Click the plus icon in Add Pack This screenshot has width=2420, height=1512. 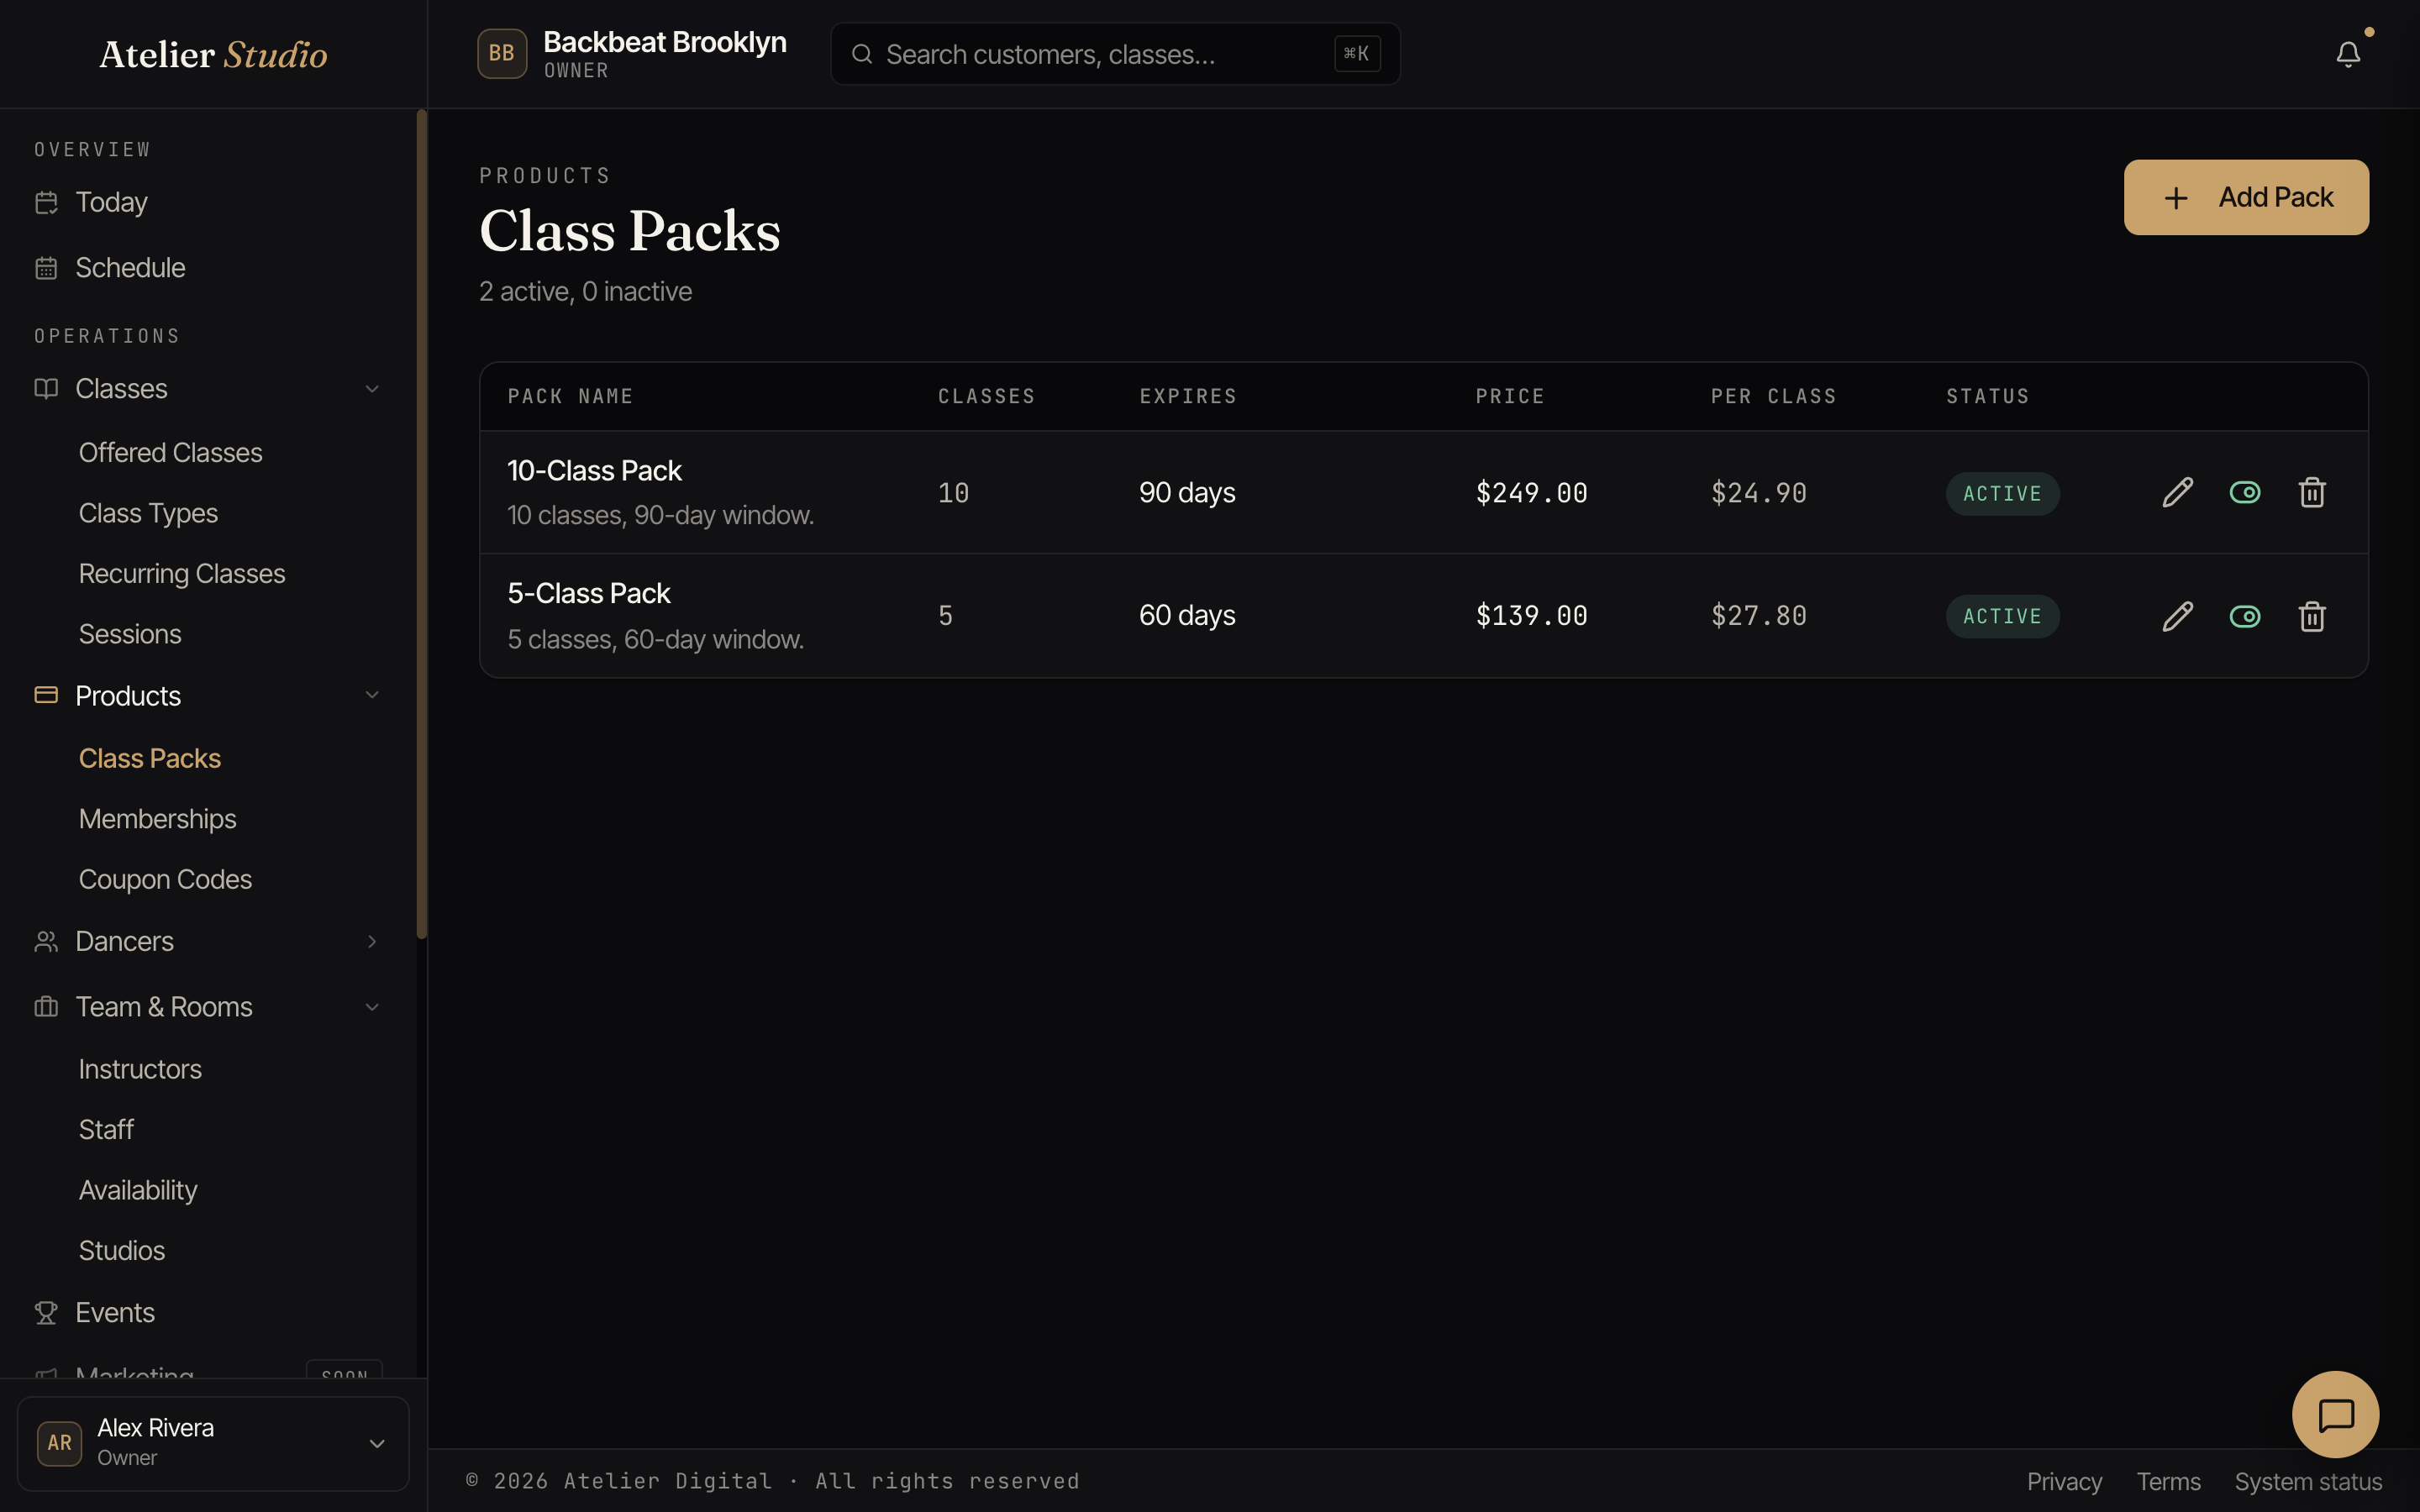click(x=2175, y=198)
